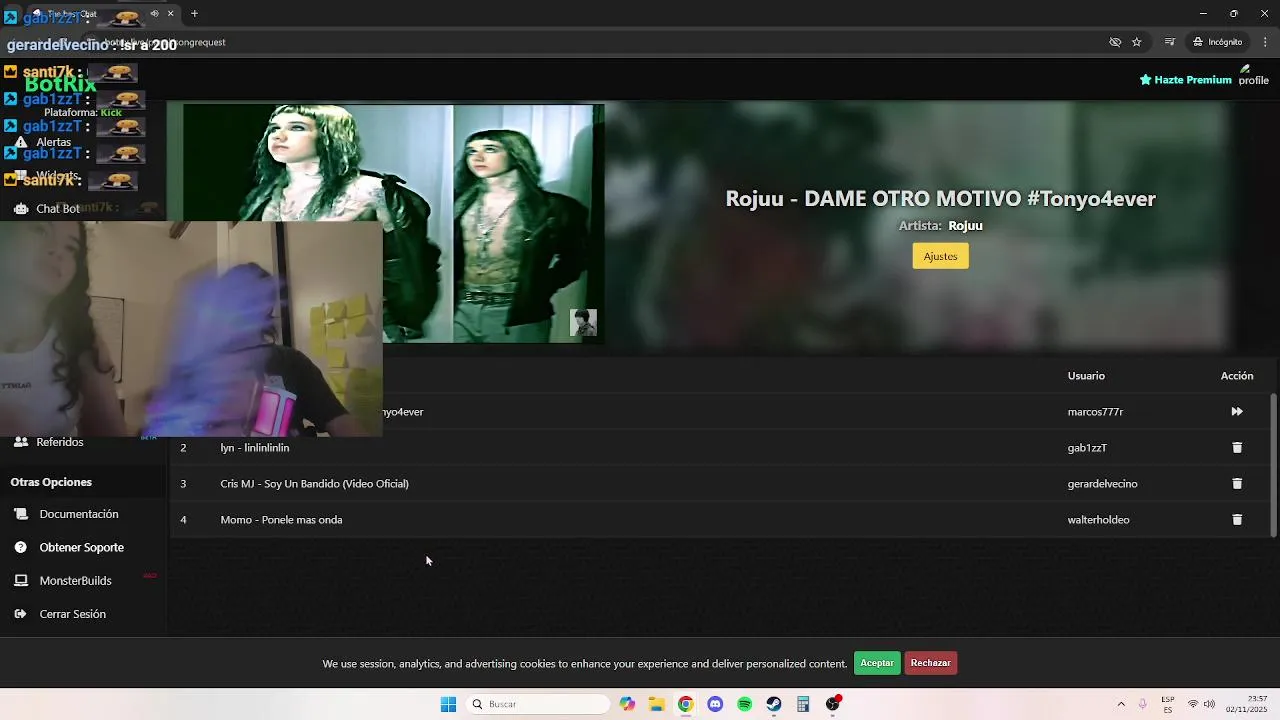
Task: Open Chat Bot sidebar entry
Action: pos(58,209)
